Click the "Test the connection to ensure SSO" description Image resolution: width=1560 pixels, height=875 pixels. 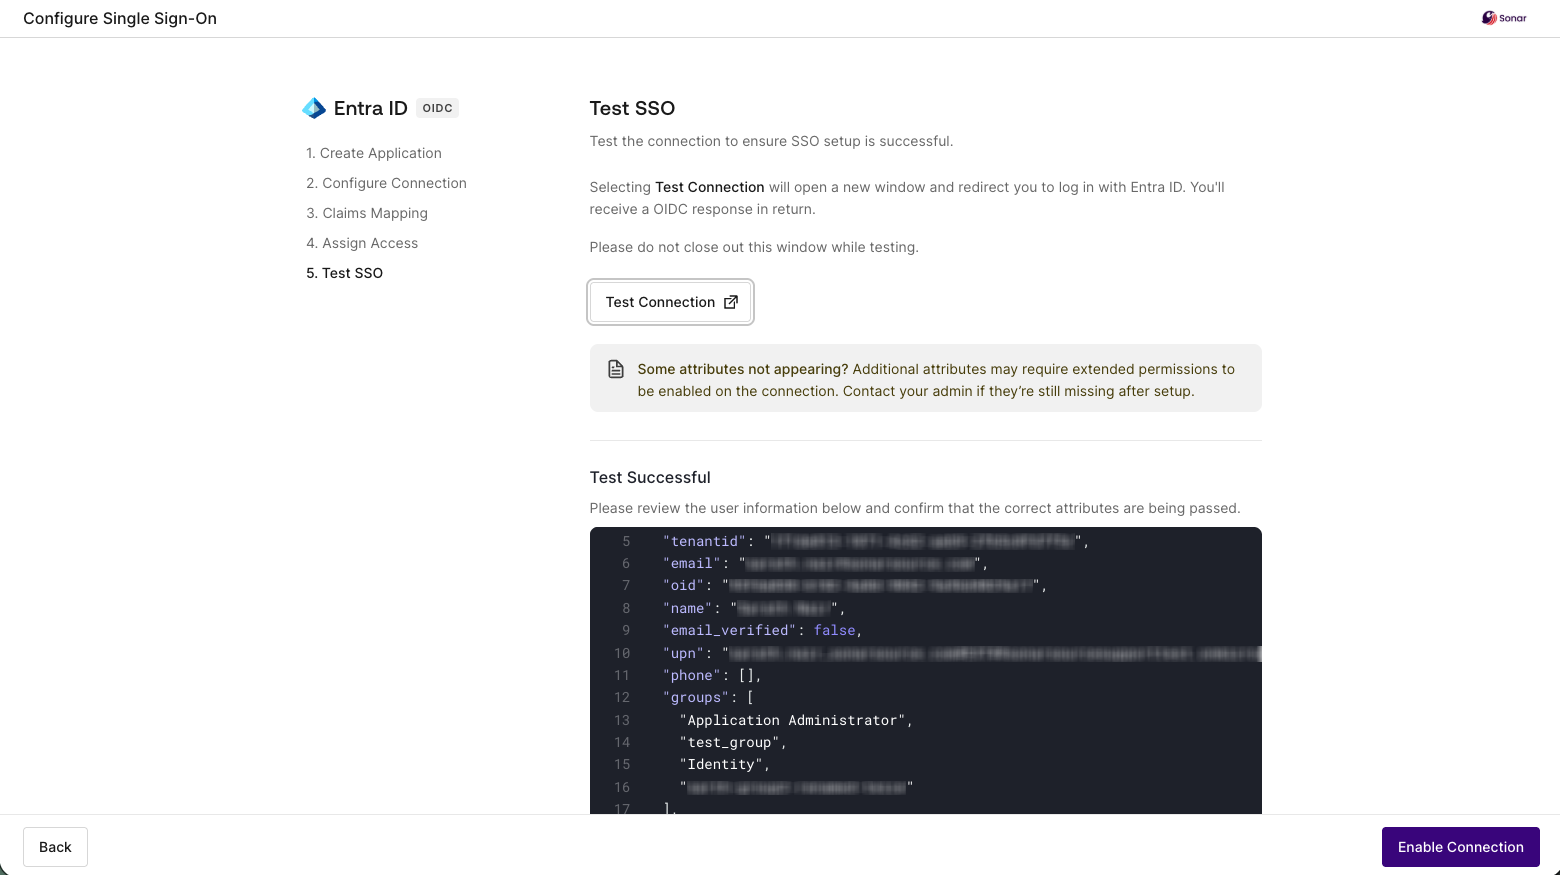pos(772,141)
